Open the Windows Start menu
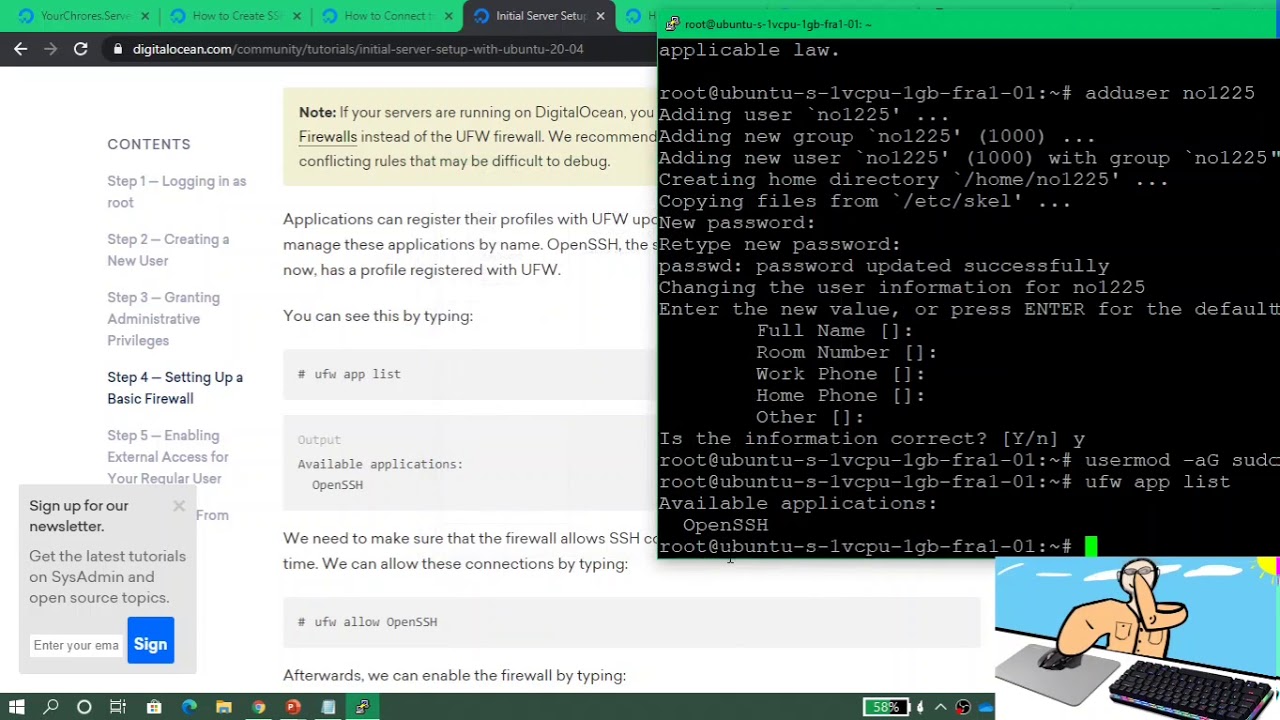 click(x=17, y=707)
